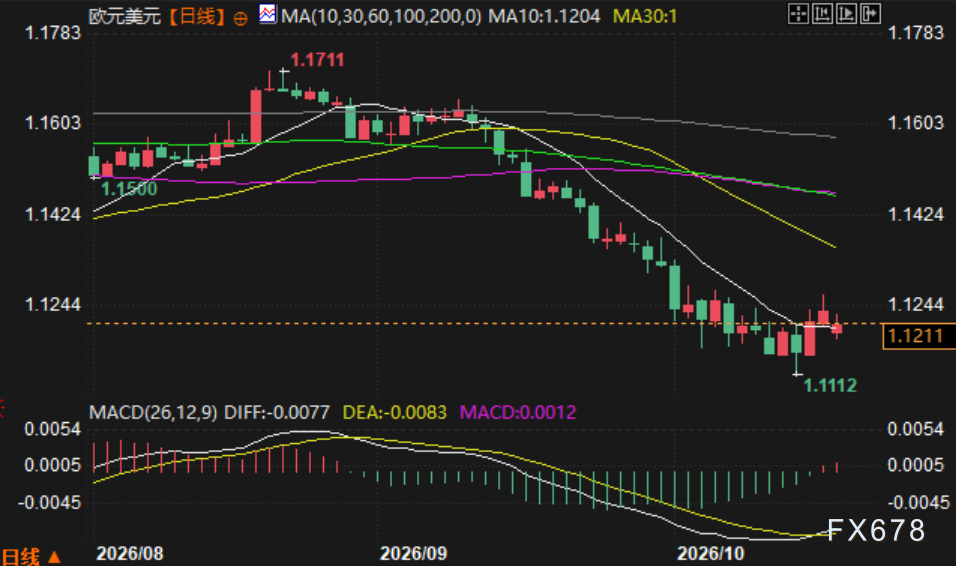Viewport: 956px width, 566px height.
Task: Click 1.1244 on the right price axis
Action: pos(916,304)
